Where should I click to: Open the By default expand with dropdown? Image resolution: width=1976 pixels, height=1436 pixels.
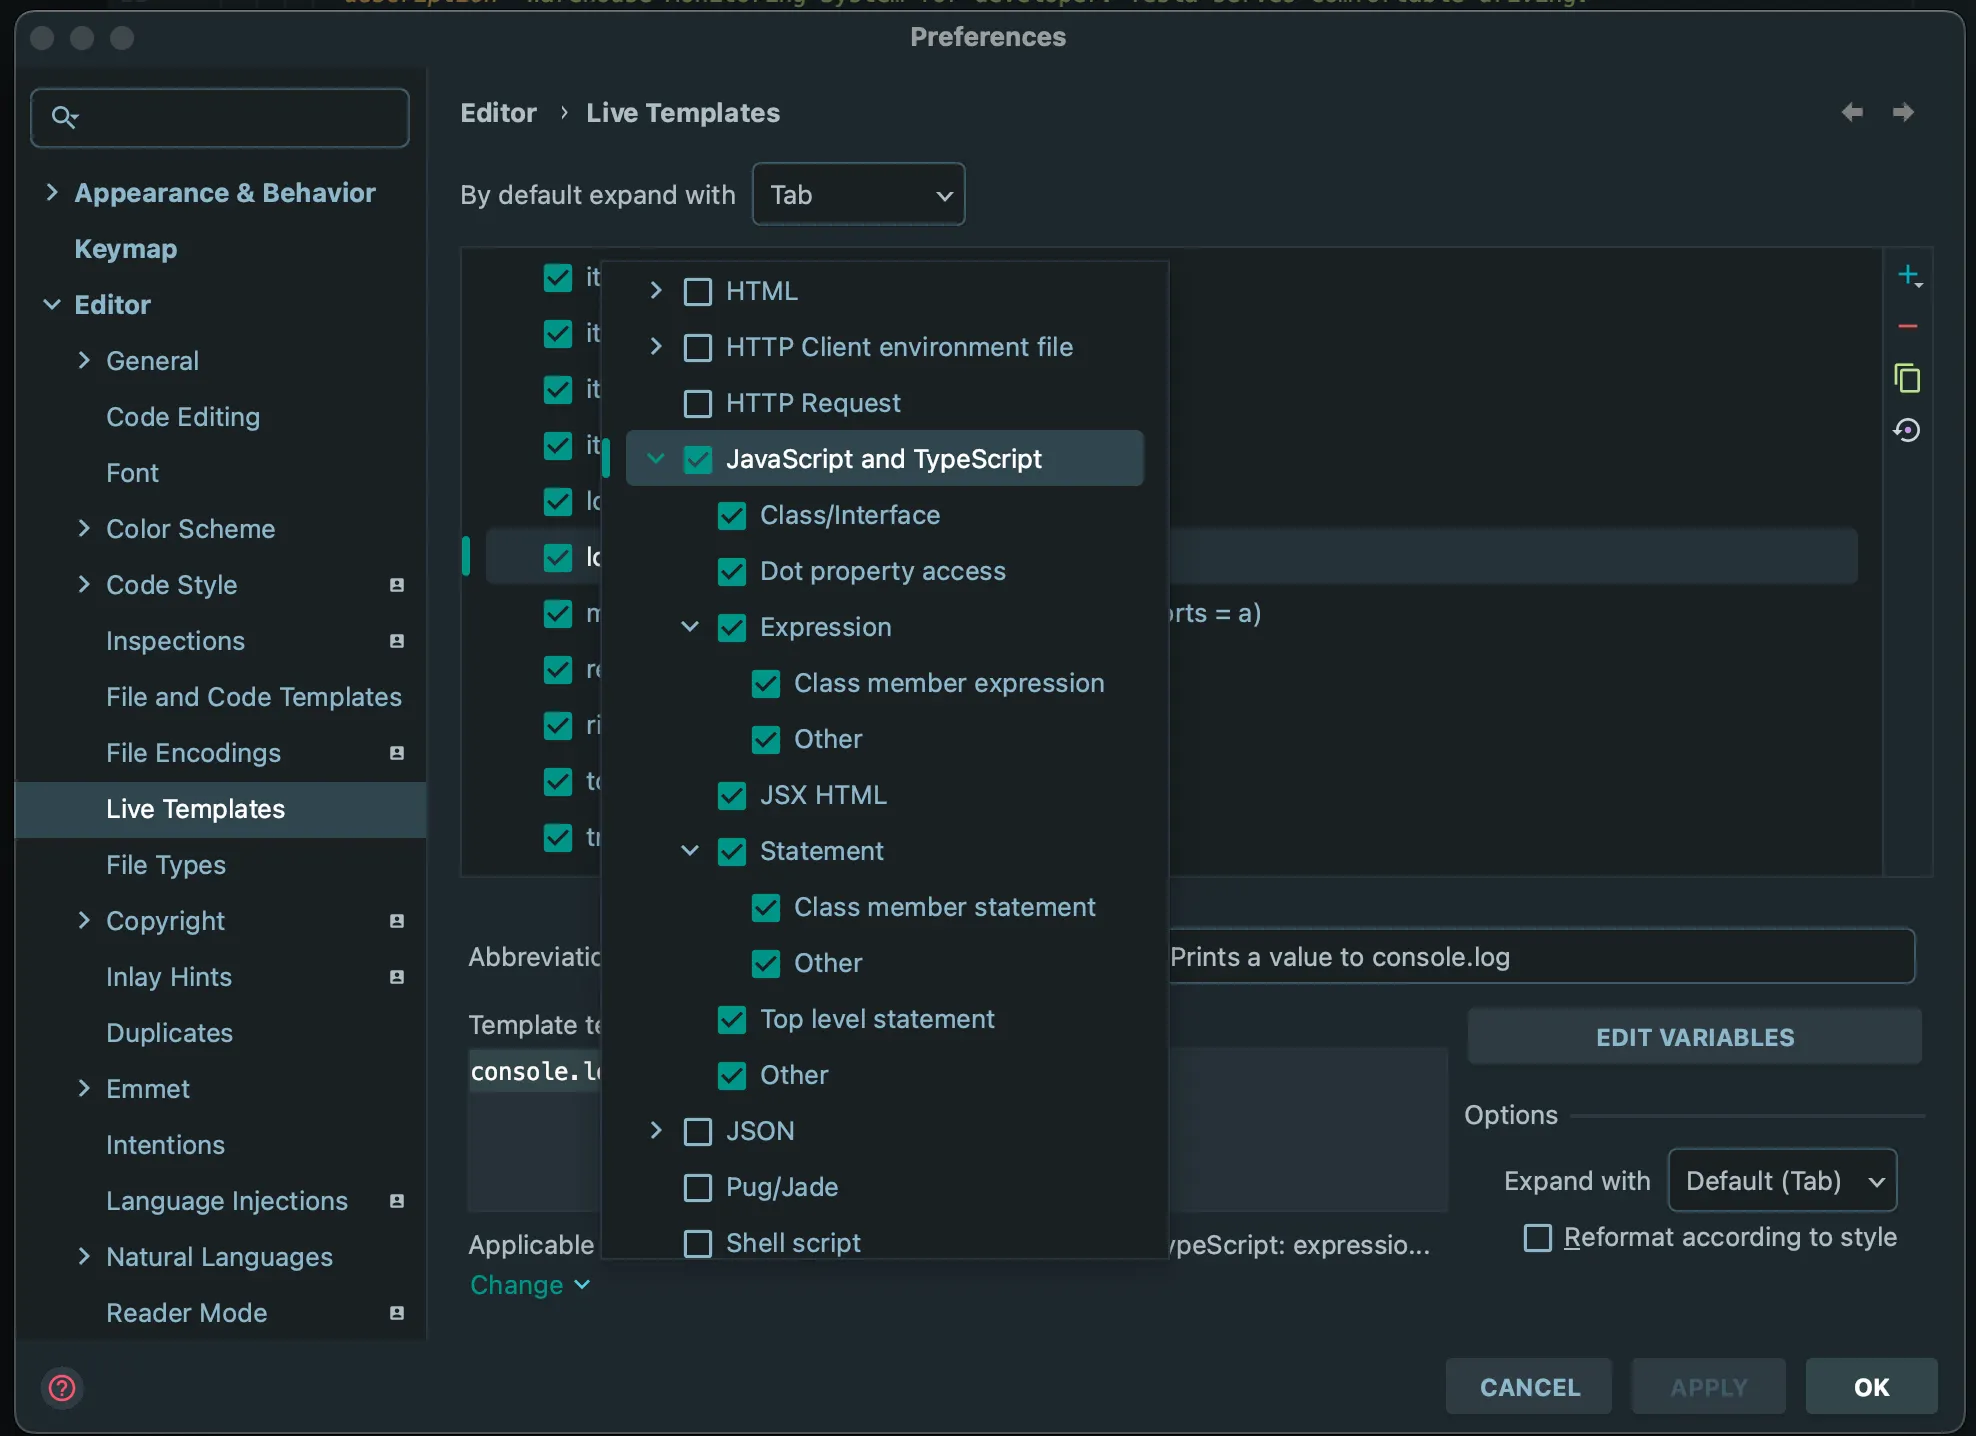click(858, 194)
